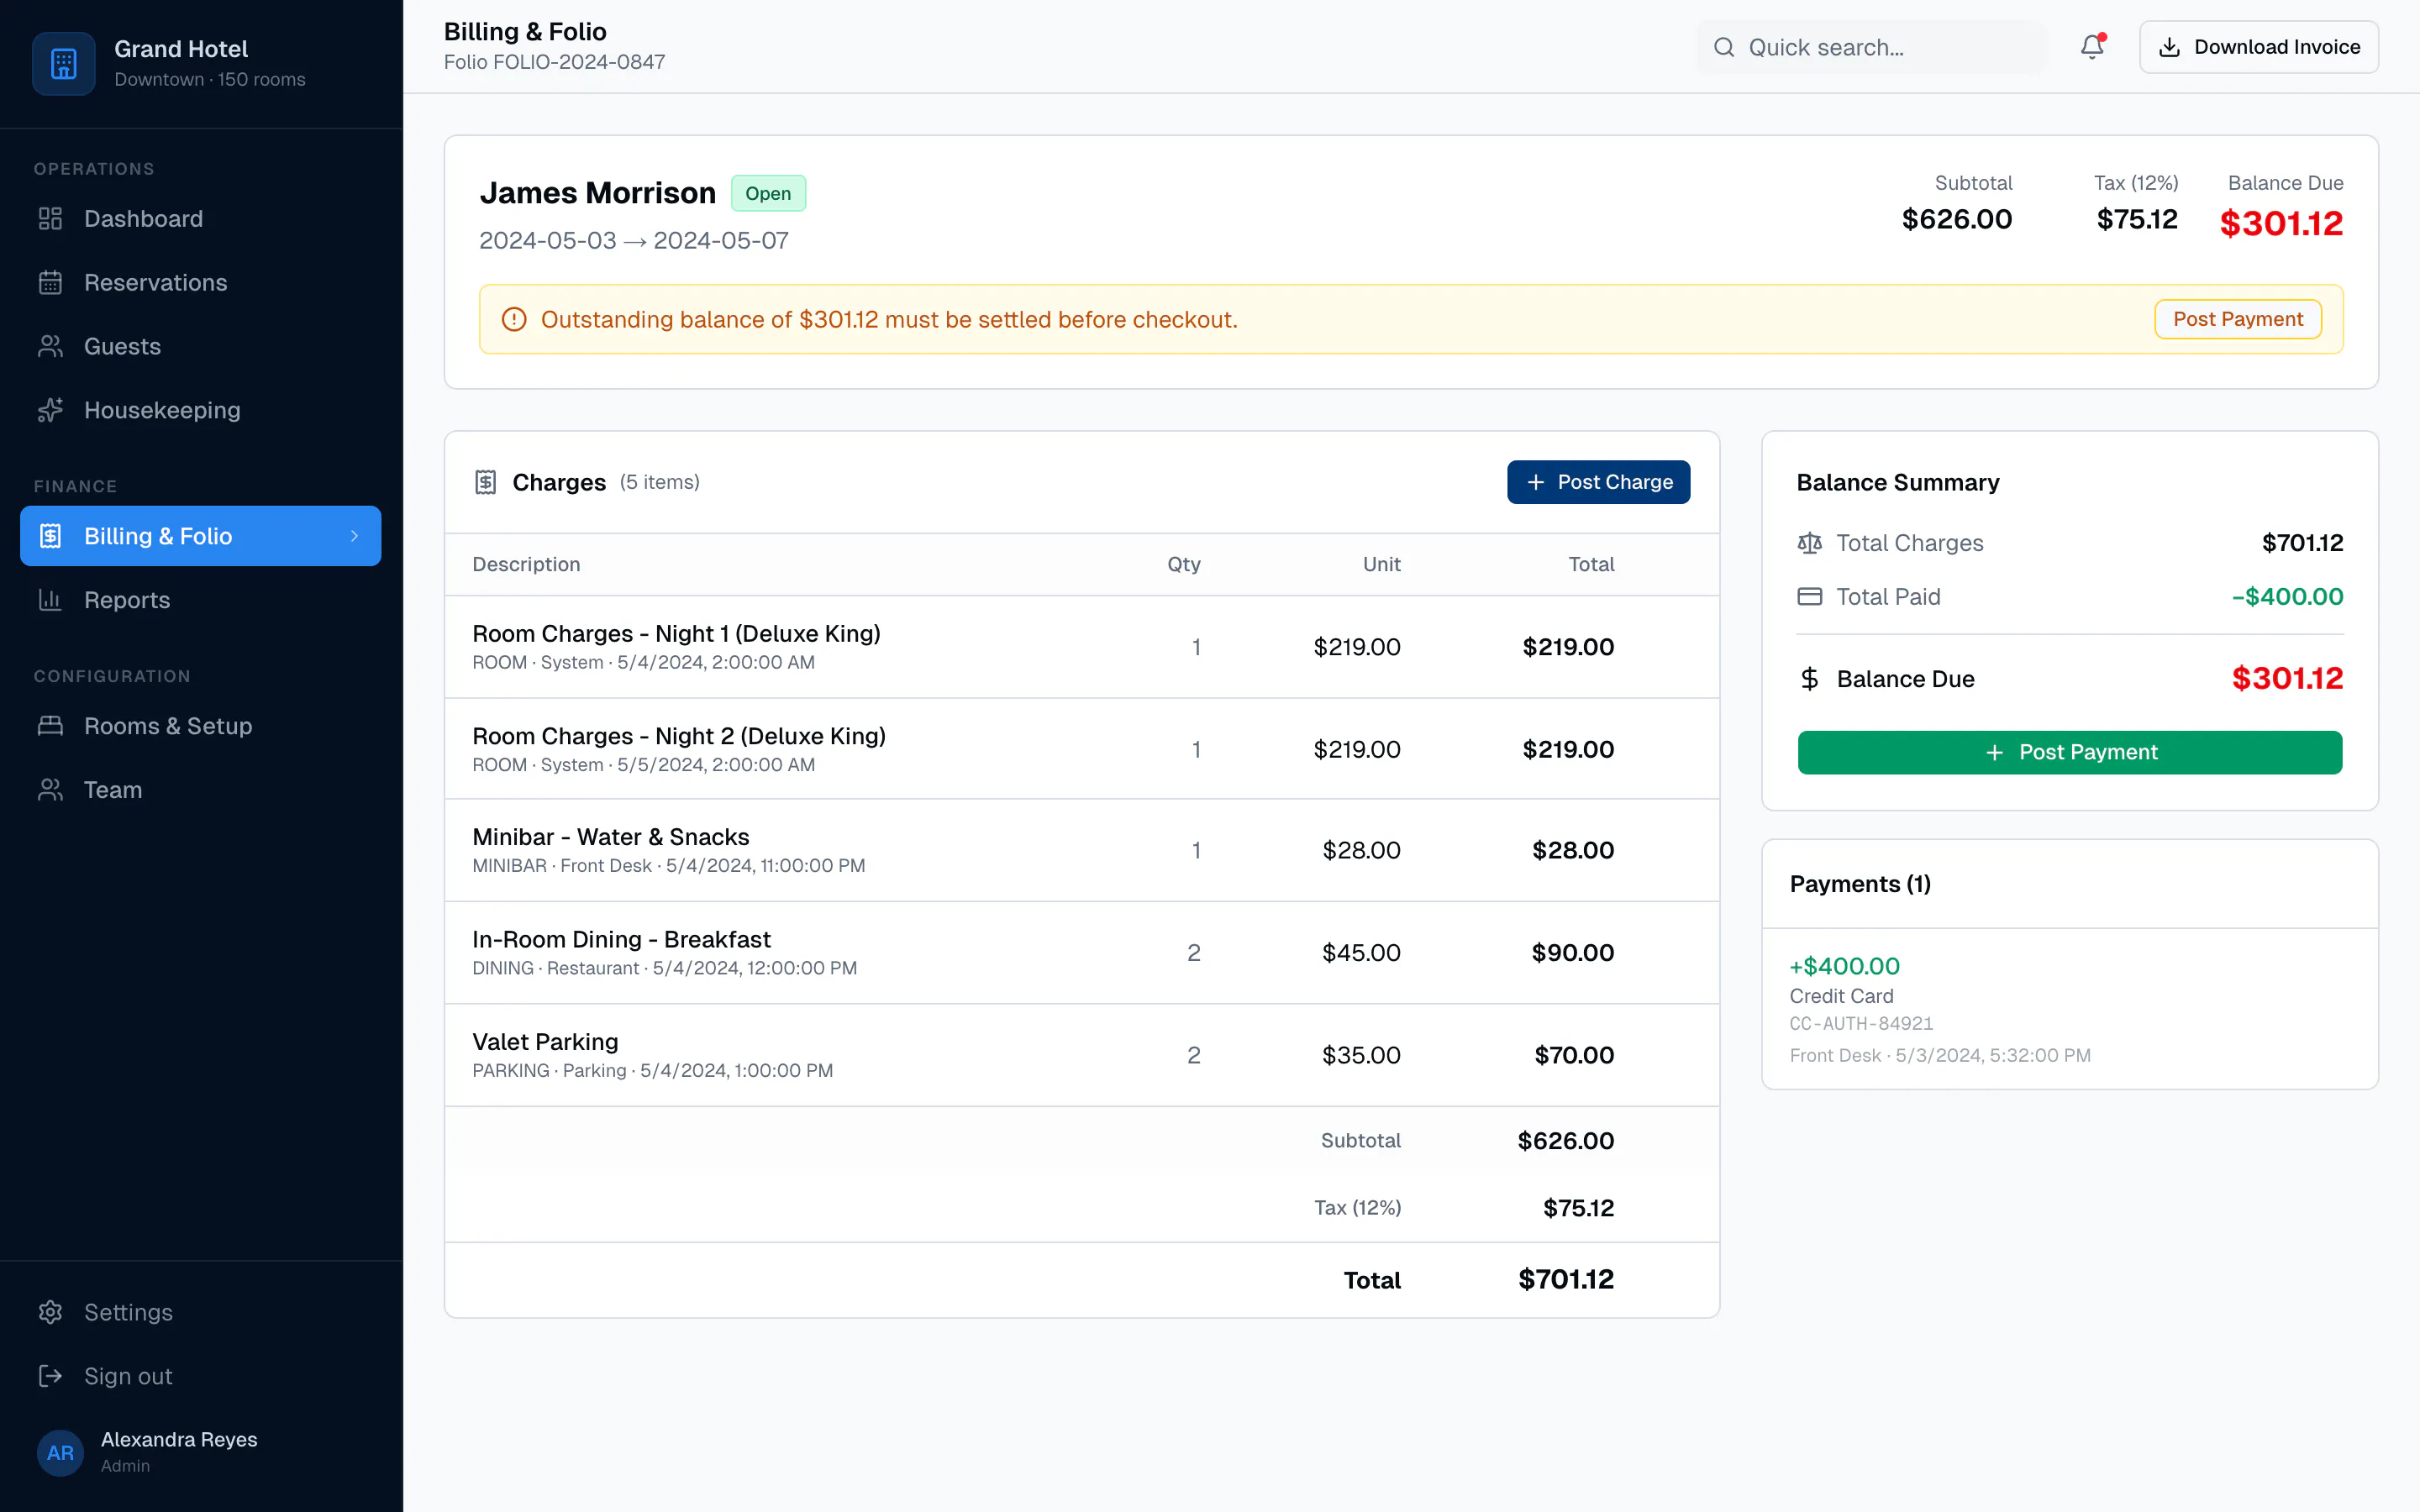The width and height of the screenshot is (2420, 1512).
Task: Click the Grand Hotel building logo icon
Action: [63, 63]
